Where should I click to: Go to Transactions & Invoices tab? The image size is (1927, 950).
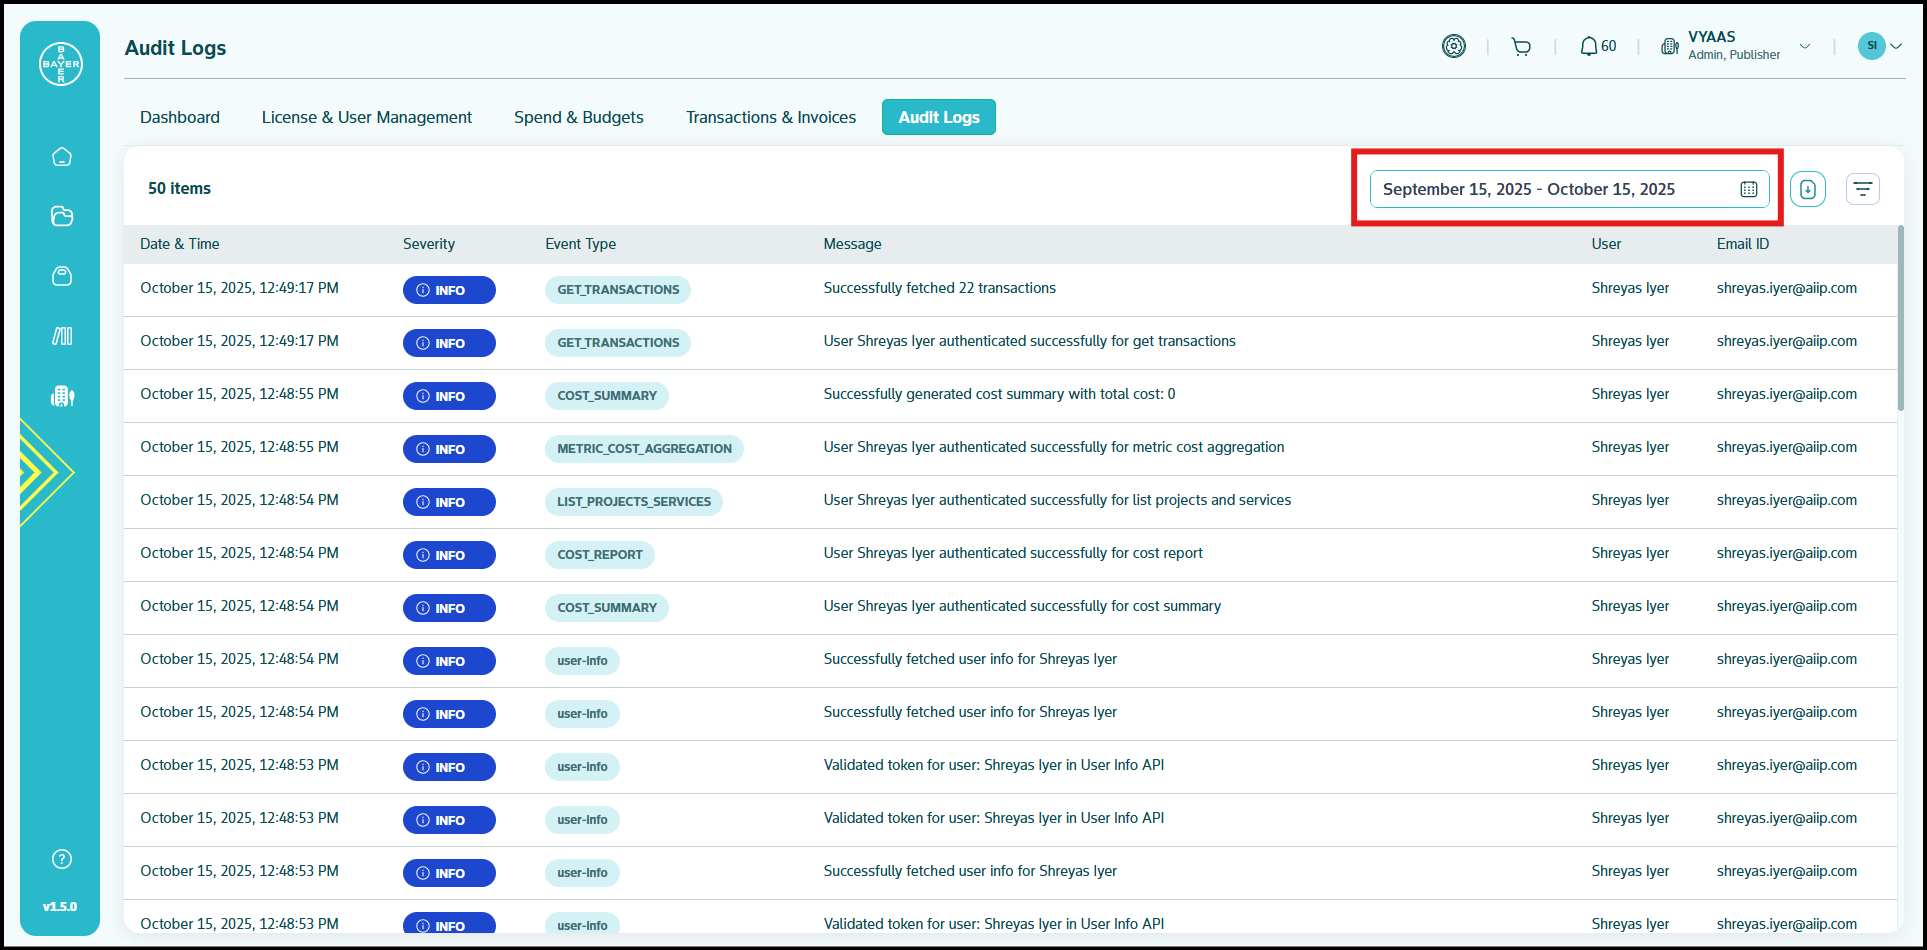pos(770,117)
